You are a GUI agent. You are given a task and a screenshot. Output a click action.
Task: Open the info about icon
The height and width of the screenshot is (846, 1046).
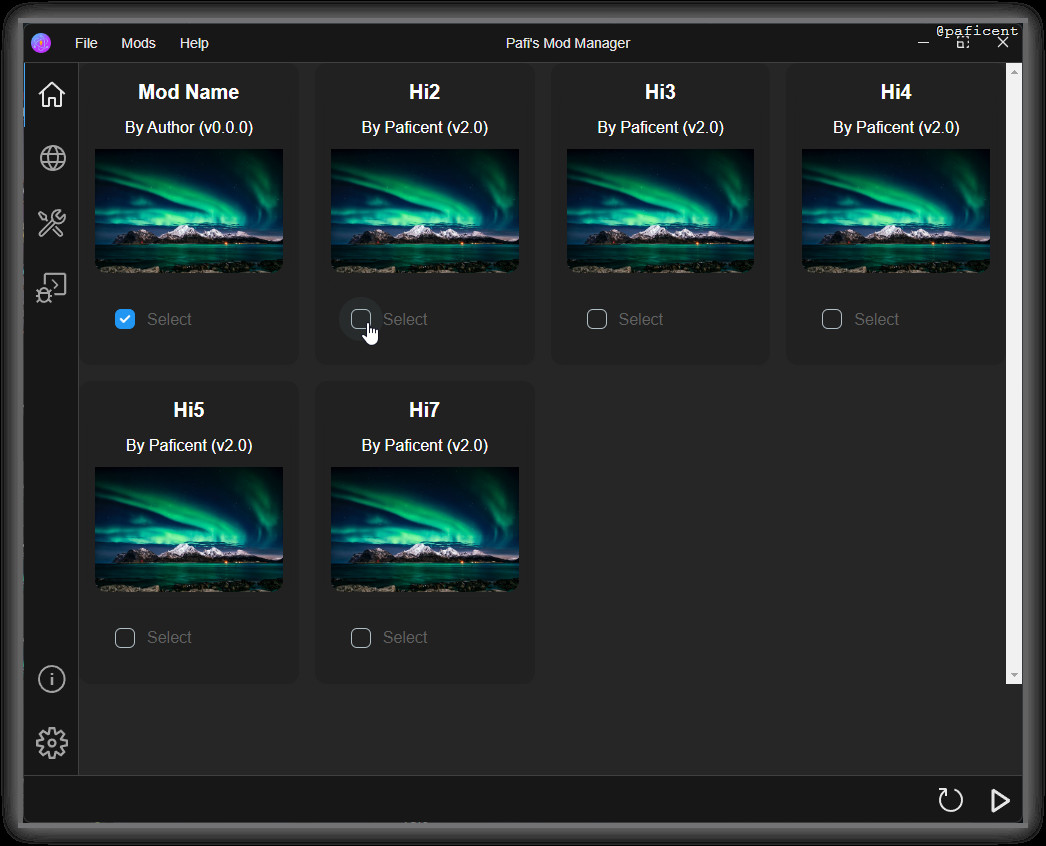tap(51, 679)
